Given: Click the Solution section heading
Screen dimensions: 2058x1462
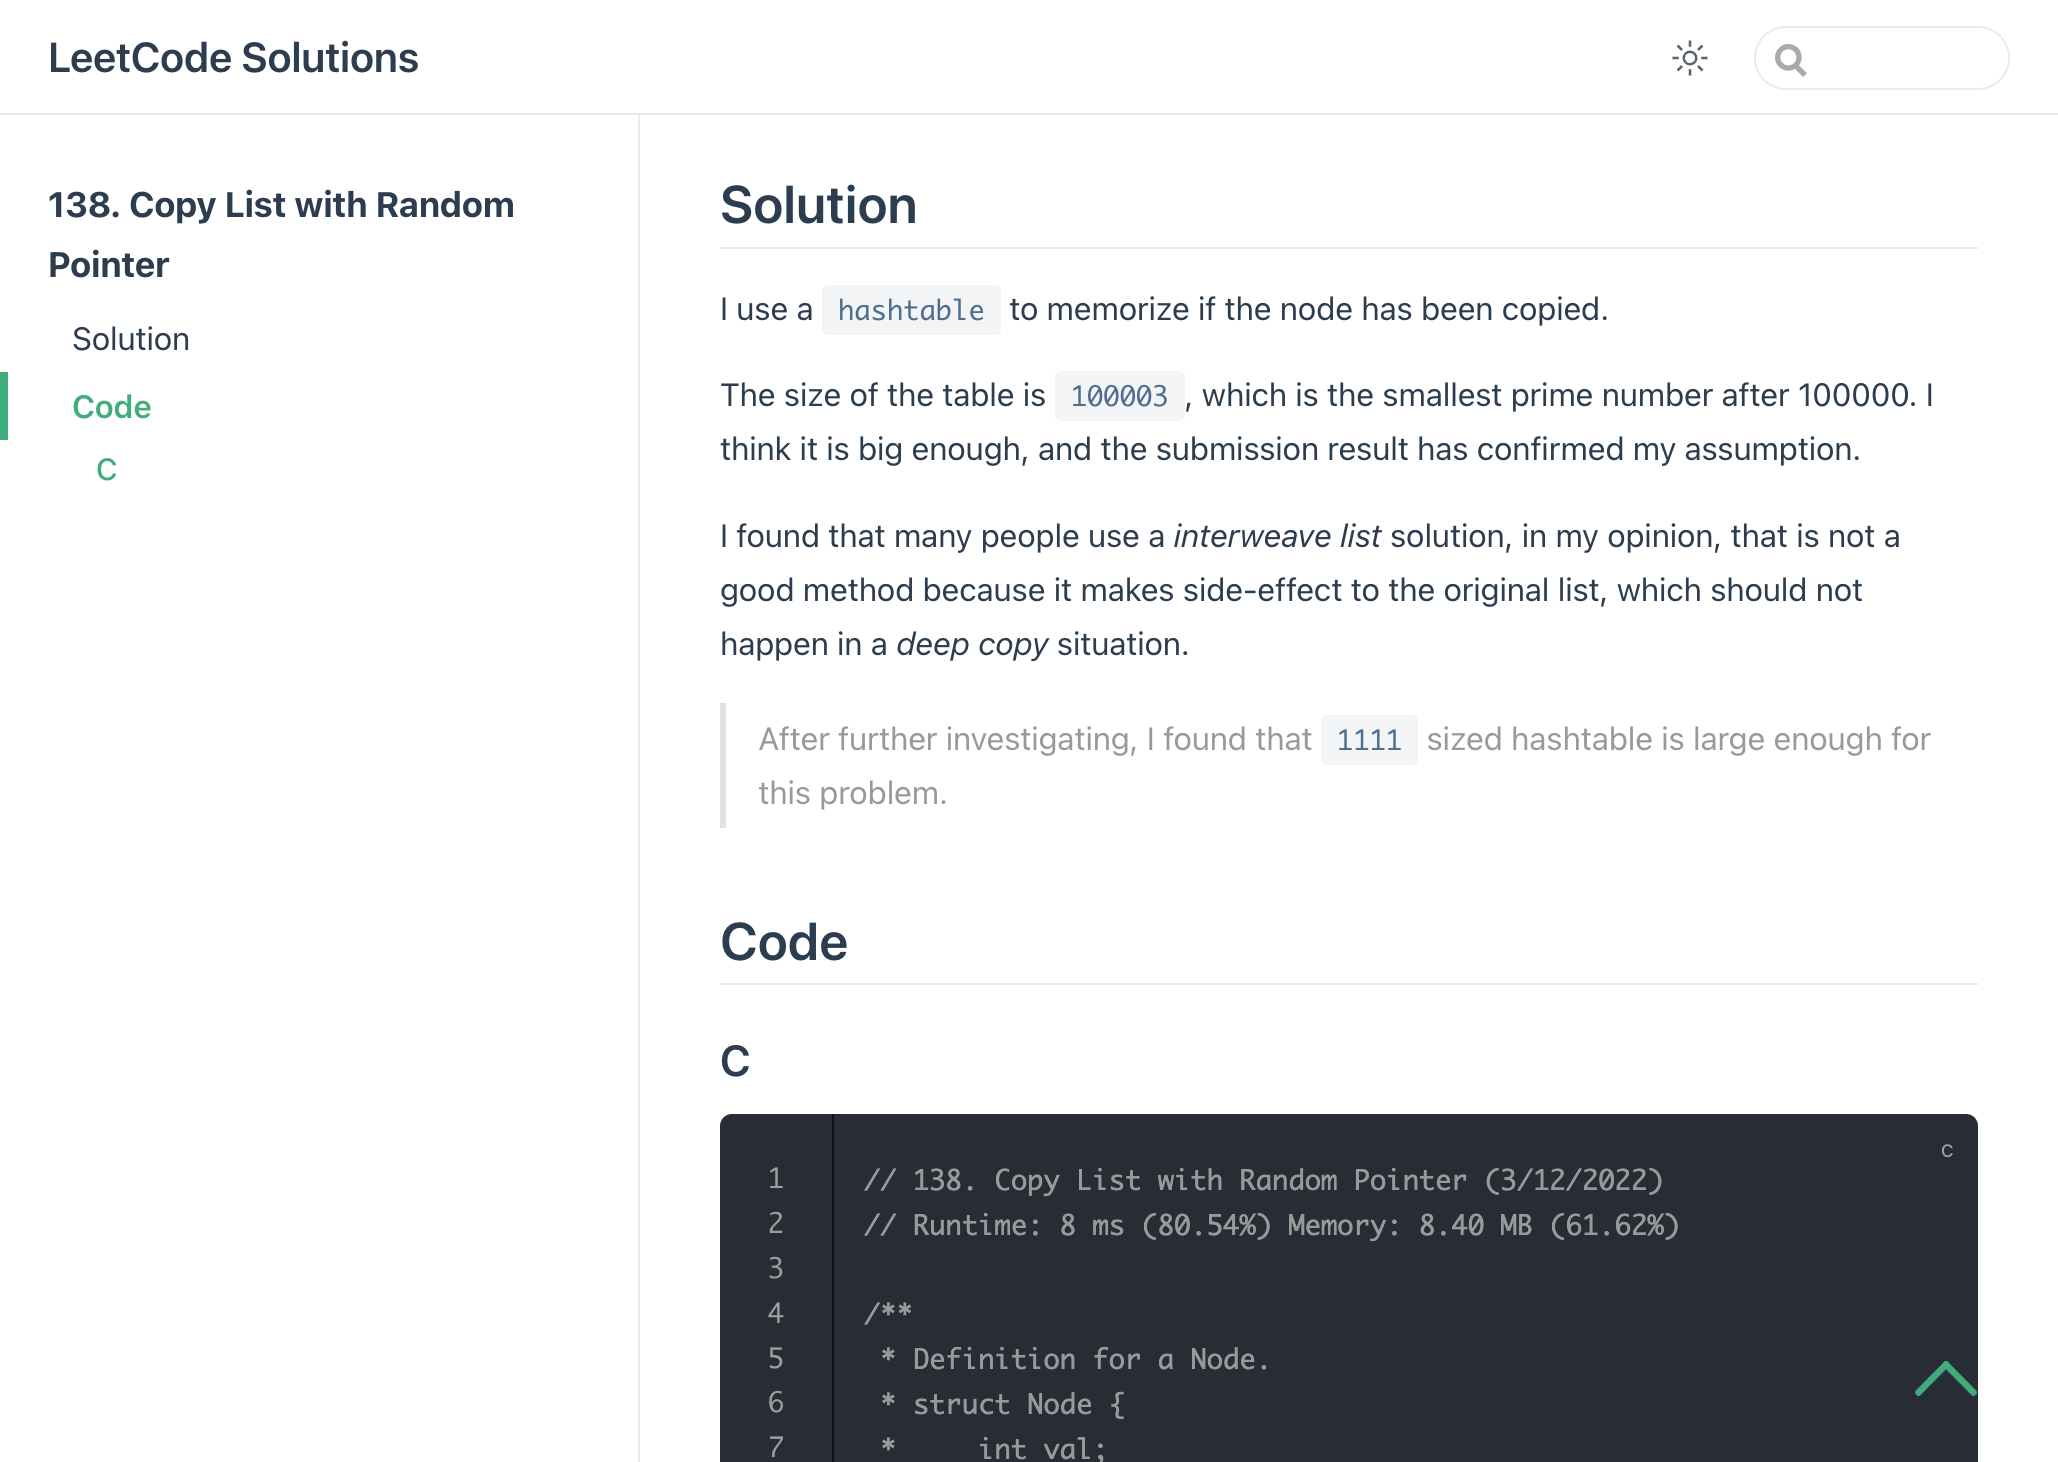Looking at the screenshot, I should coord(818,205).
